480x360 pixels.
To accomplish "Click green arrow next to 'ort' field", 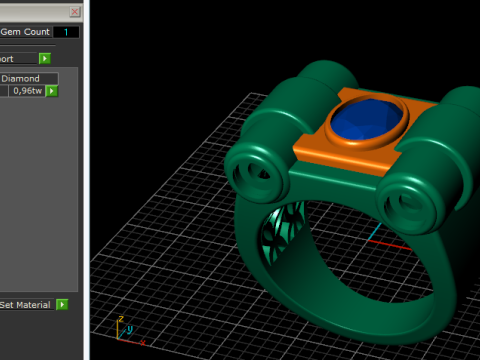I will click(45, 59).
